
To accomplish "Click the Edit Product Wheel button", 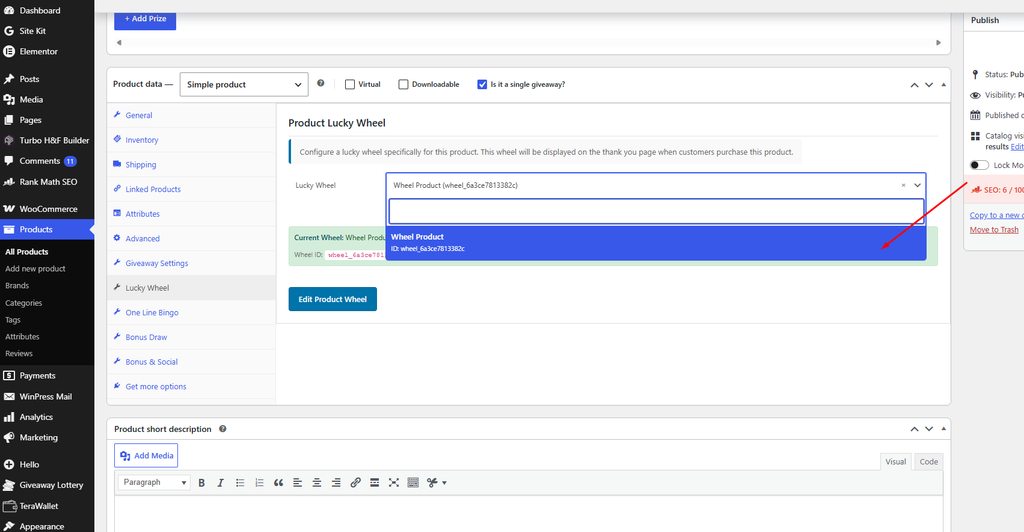I will 332,299.
